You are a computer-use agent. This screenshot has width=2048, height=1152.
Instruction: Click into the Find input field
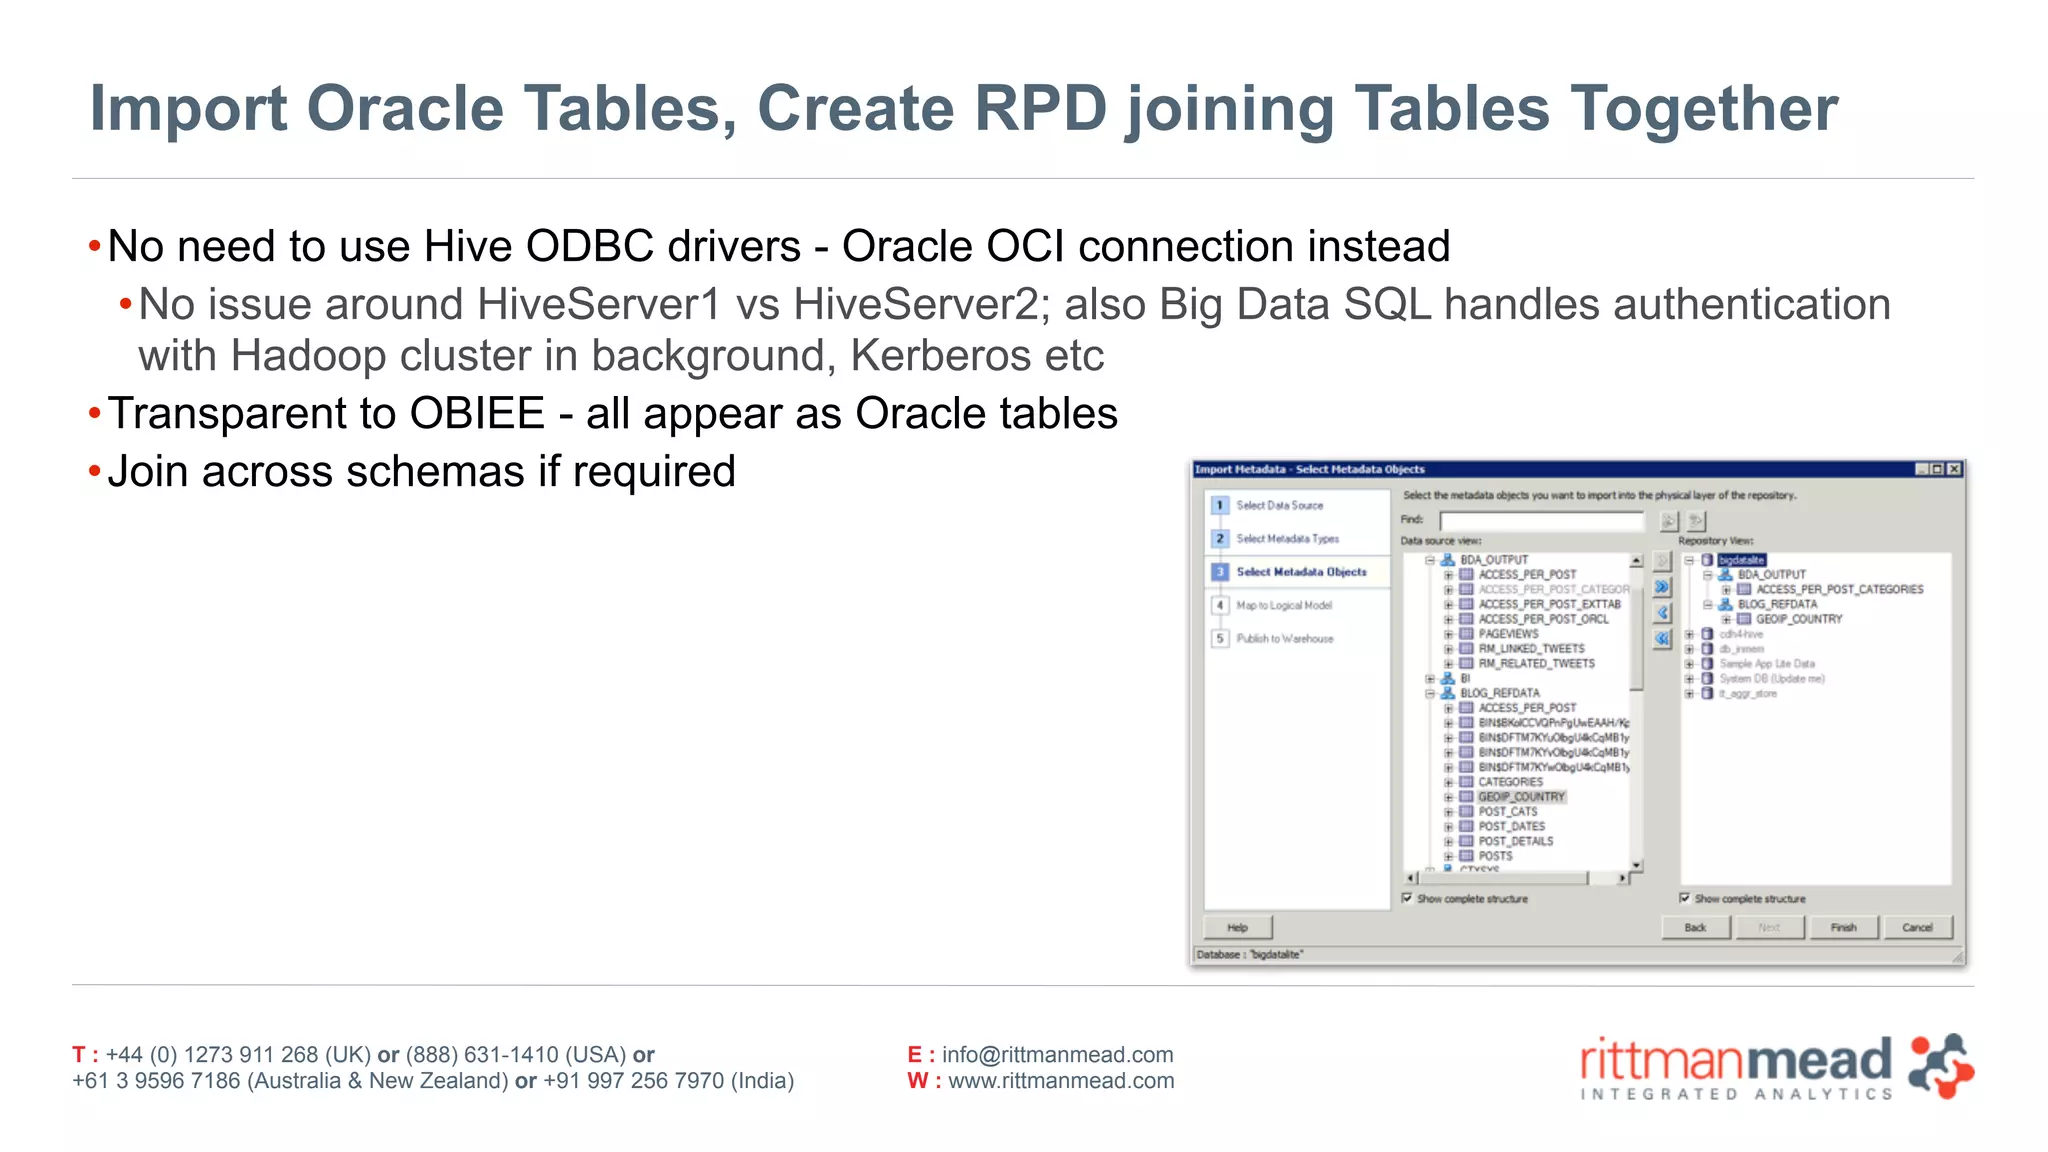[1541, 521]
